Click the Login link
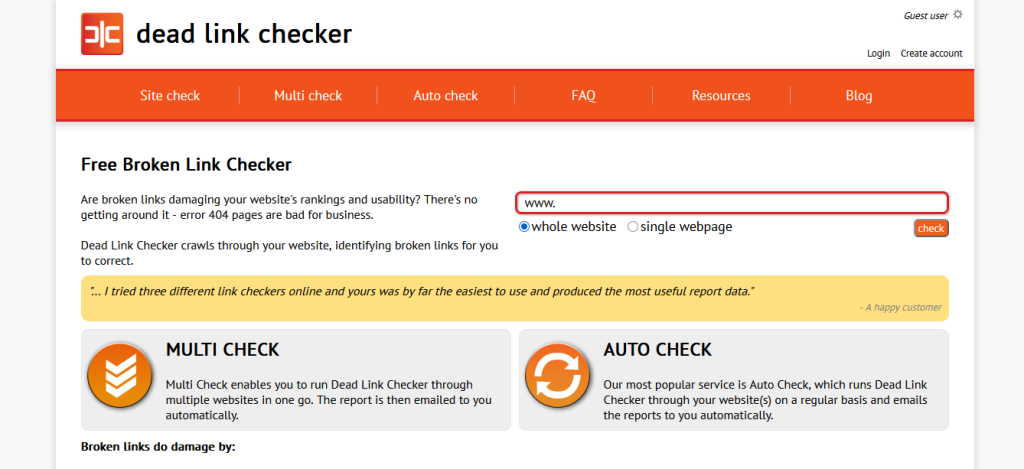 click(x=878, y=54)
